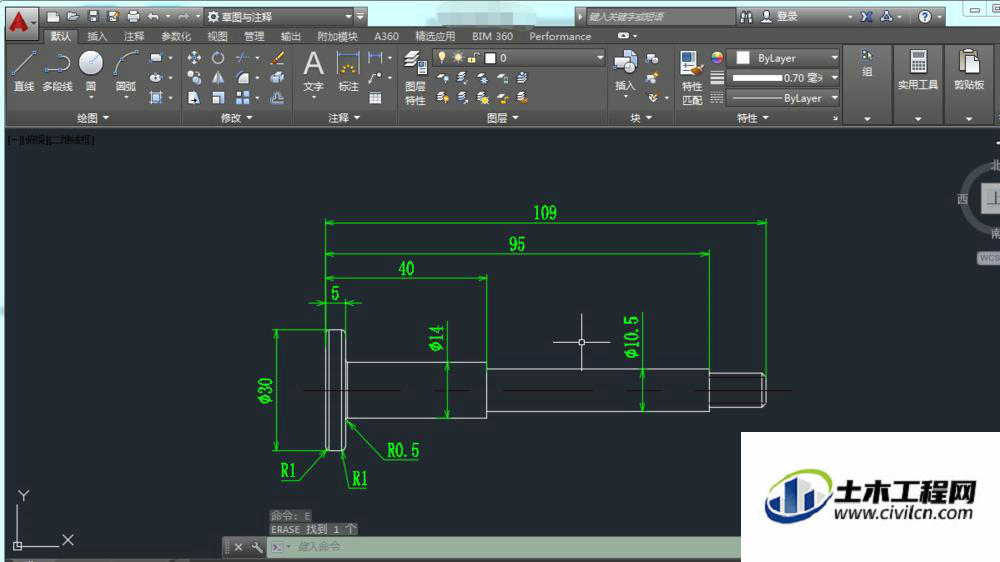
Task: Switch to the 参数化 ribbon tab
Action: pos(175,36)
